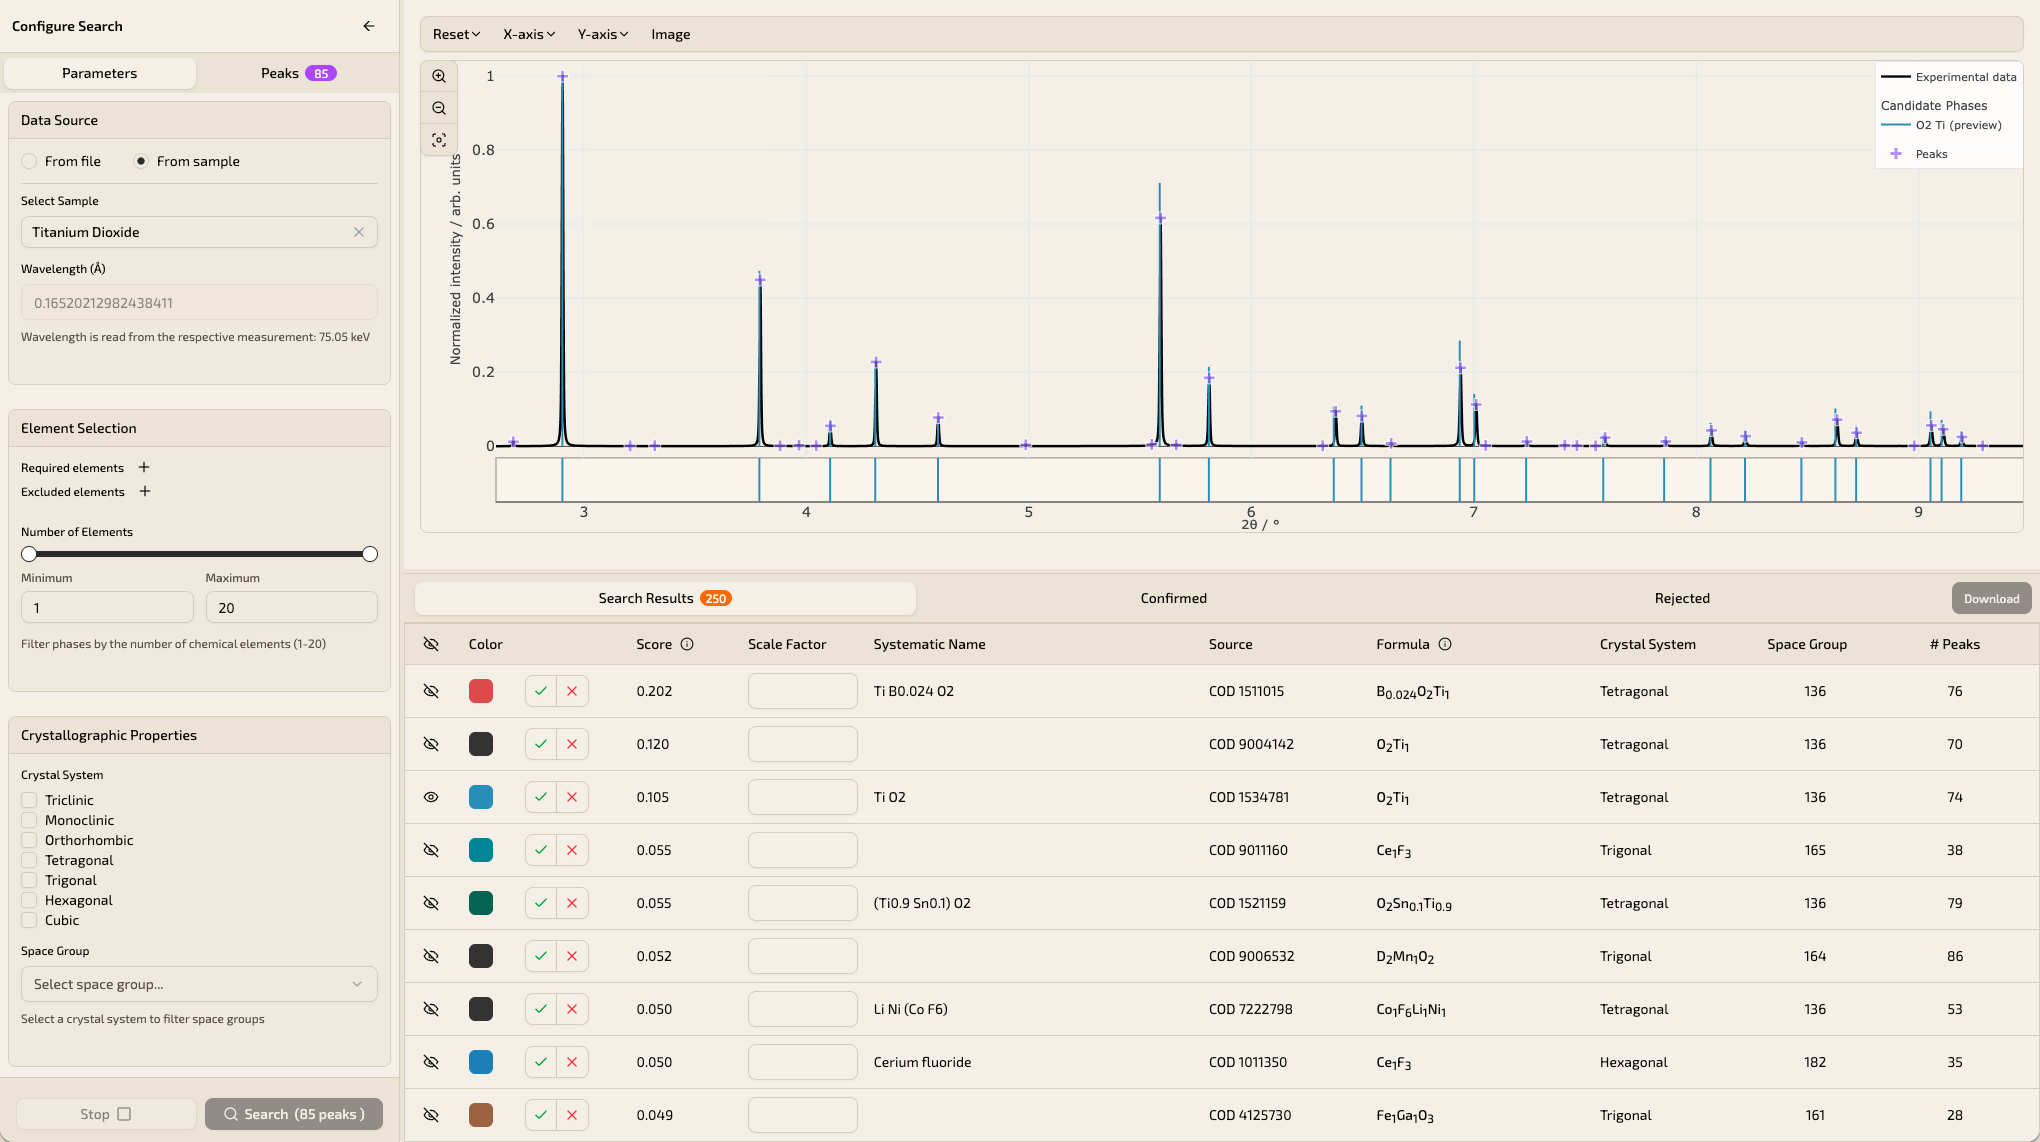Screen dimensions: 2040x1142
Task: Select the zoom-out tool on the plot
Action: tap(439, 107)
